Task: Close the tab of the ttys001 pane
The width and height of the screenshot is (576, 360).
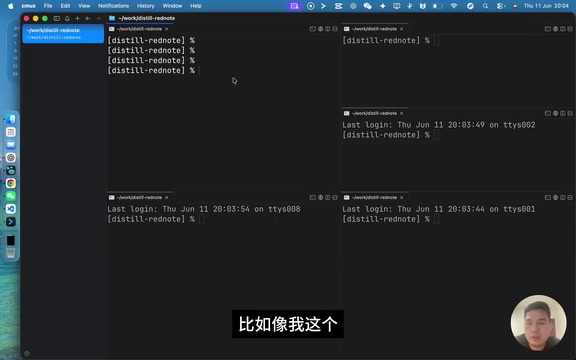Action: click(x=402, y=197)
